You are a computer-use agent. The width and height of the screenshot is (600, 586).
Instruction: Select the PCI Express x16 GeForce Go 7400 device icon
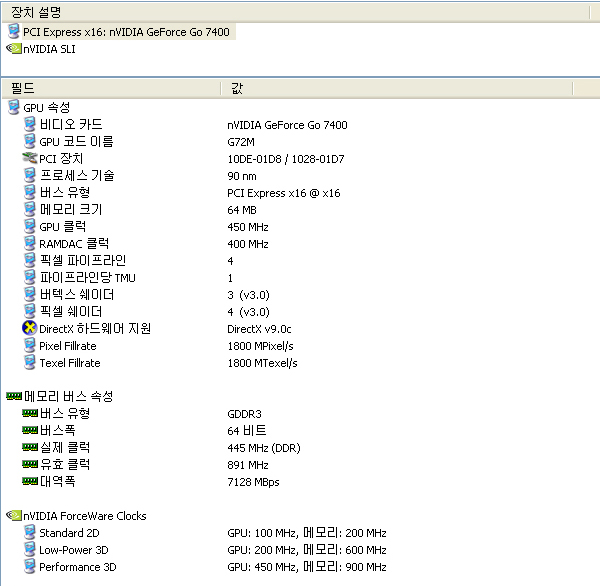tap(14, 31)
